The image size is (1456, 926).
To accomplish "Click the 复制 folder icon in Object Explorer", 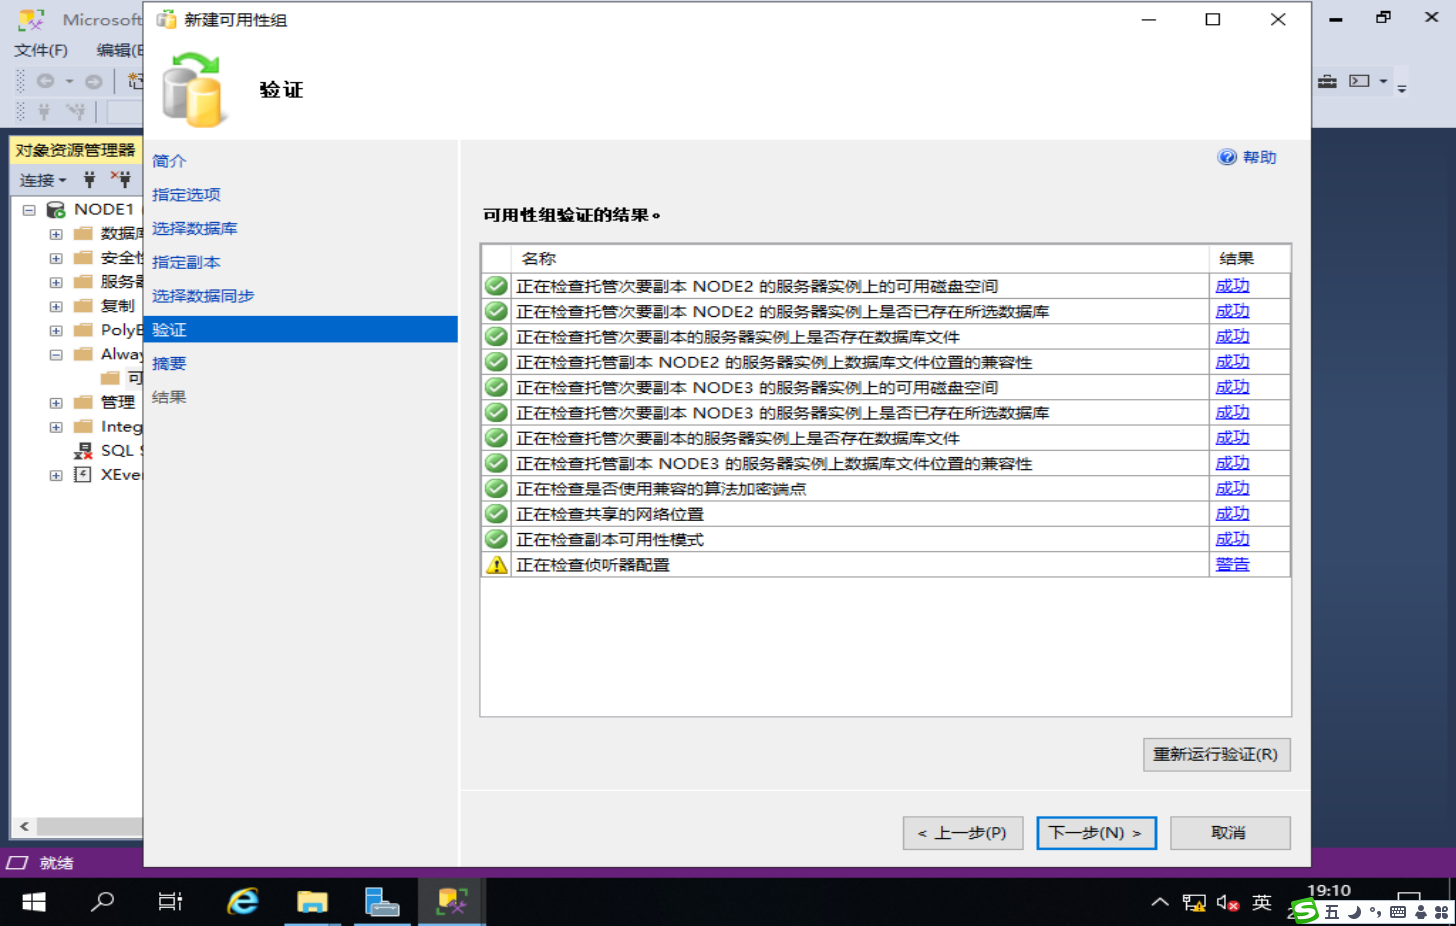I will 84,306.
